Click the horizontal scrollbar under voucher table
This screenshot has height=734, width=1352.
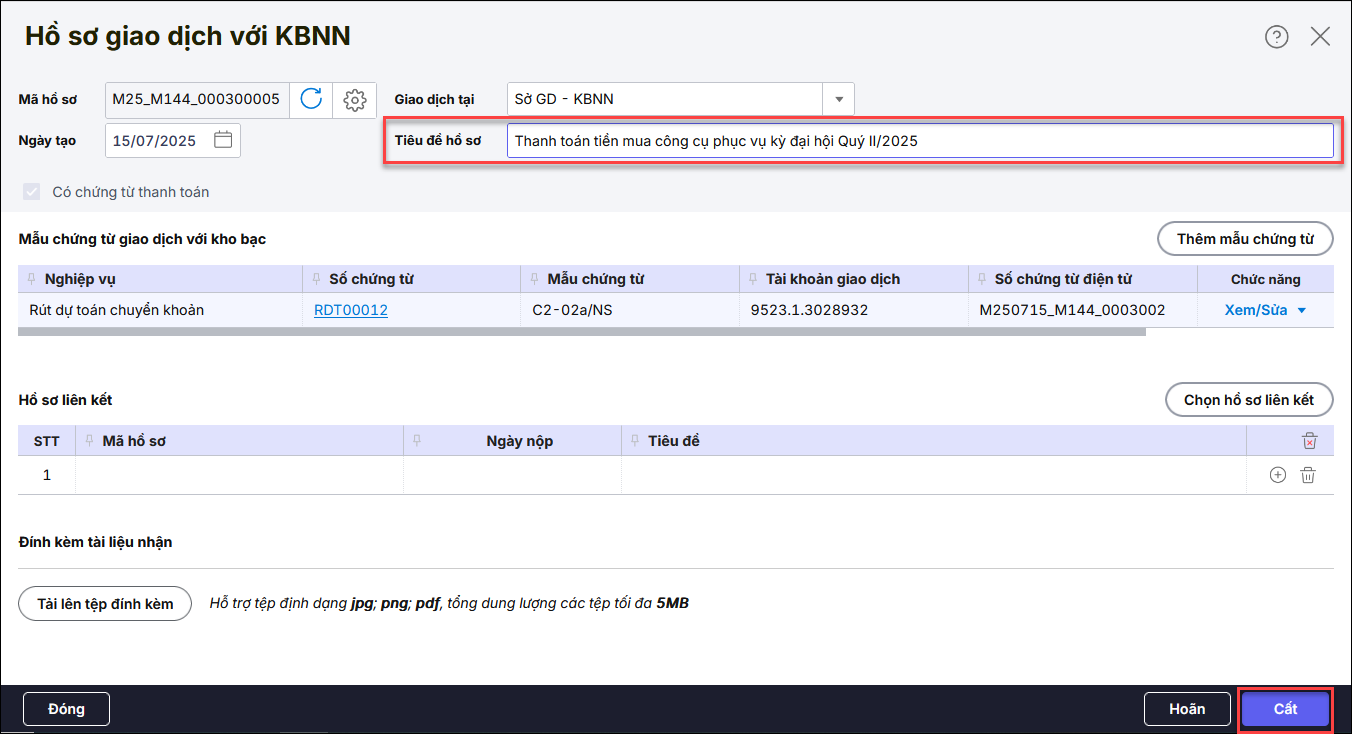click(x=582, y=331)
